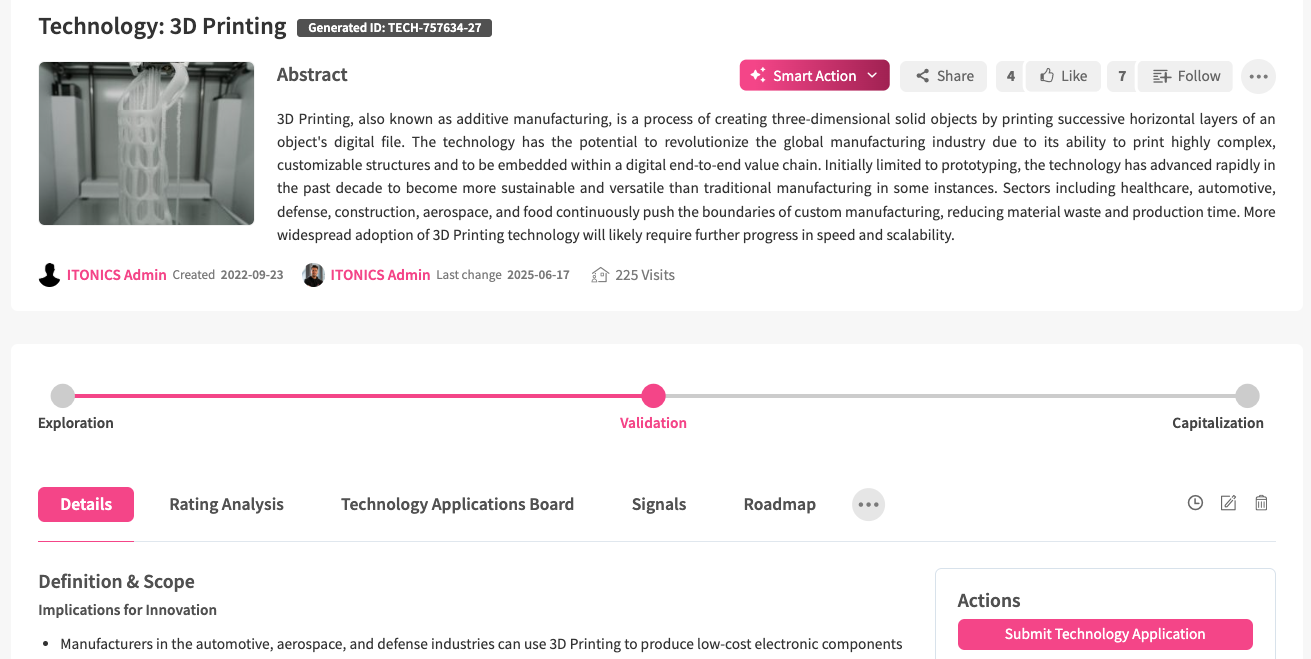The image size is (1311, 659).
Task: Click the visits house icon
Action: [600, 275]
